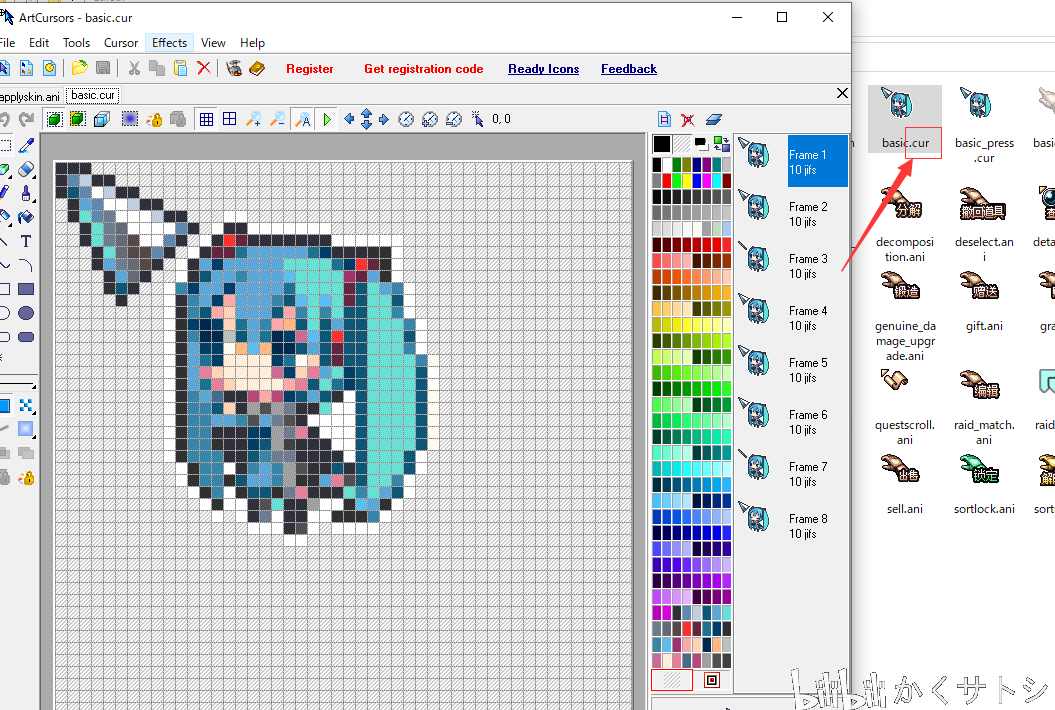
Task: Select the filled ellipse shape tool
Action: 26,313
